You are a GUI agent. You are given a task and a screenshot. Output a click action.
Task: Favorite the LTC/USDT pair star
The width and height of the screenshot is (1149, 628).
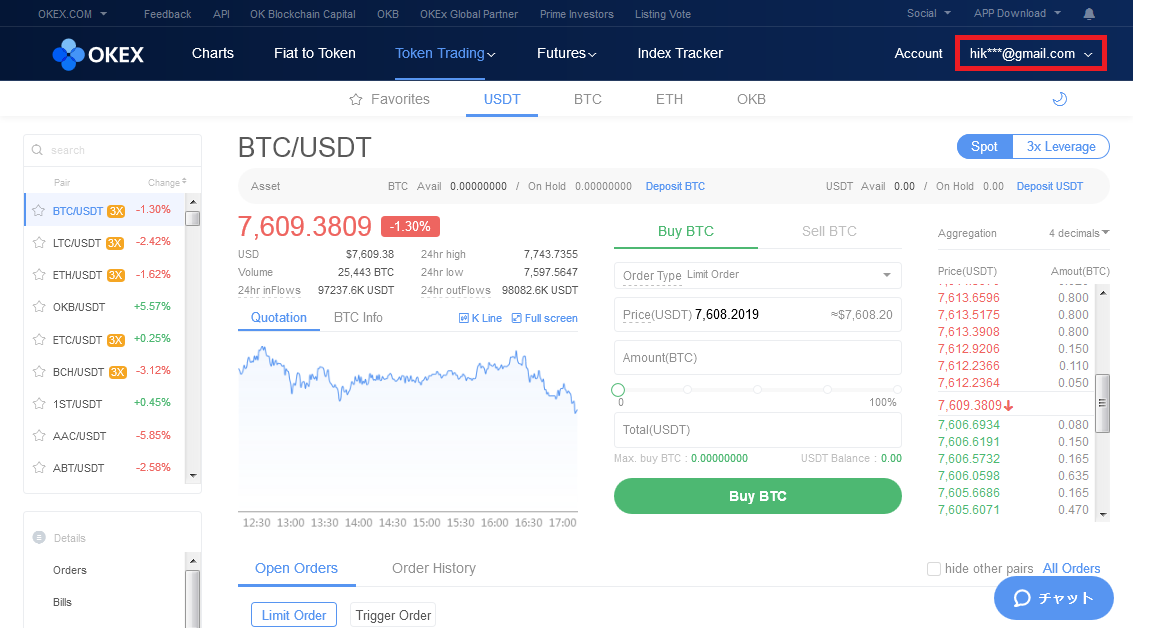(39, 243)
